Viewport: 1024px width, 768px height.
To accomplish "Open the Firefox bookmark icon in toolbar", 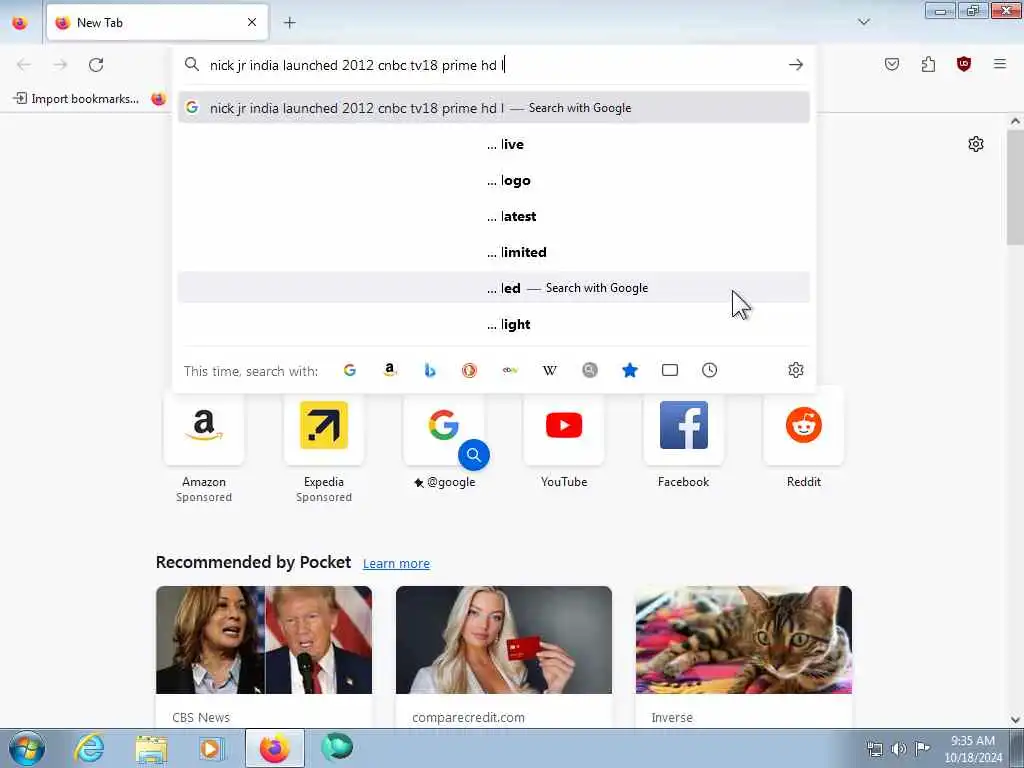I will click(x=159, y=99).
